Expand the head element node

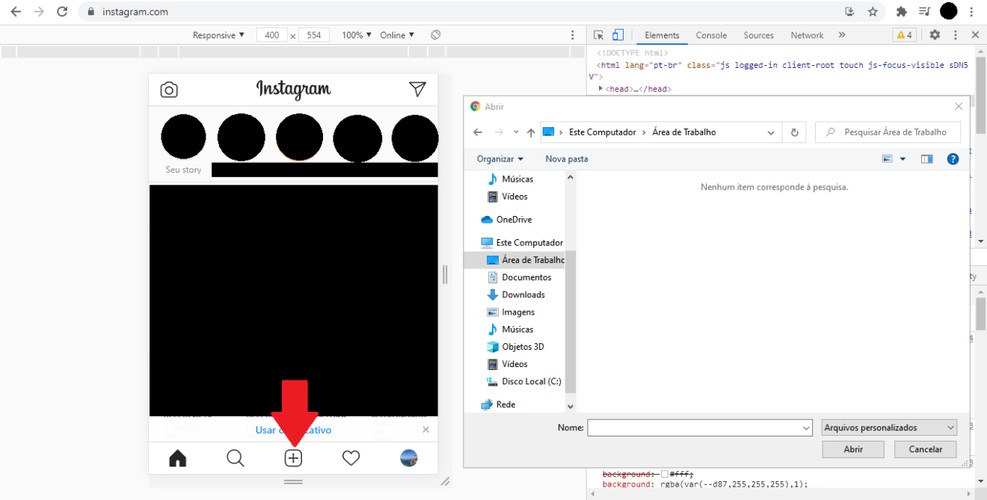pyautogui.click(x=601, y=89)
